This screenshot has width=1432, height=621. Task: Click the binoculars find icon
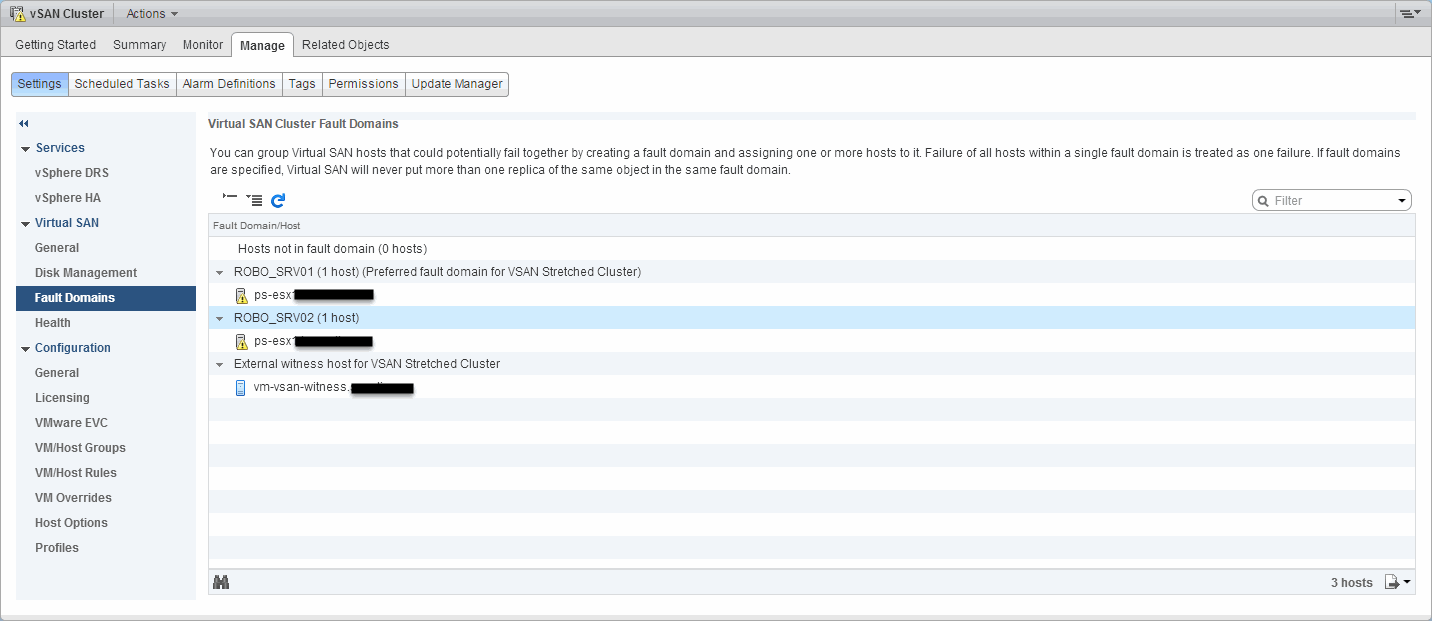221,582
